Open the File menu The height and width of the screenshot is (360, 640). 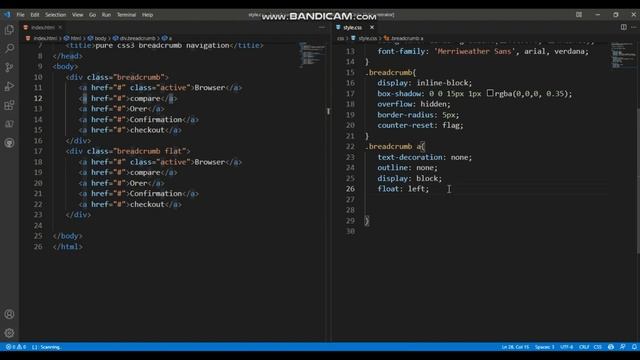tap(20, 15)
